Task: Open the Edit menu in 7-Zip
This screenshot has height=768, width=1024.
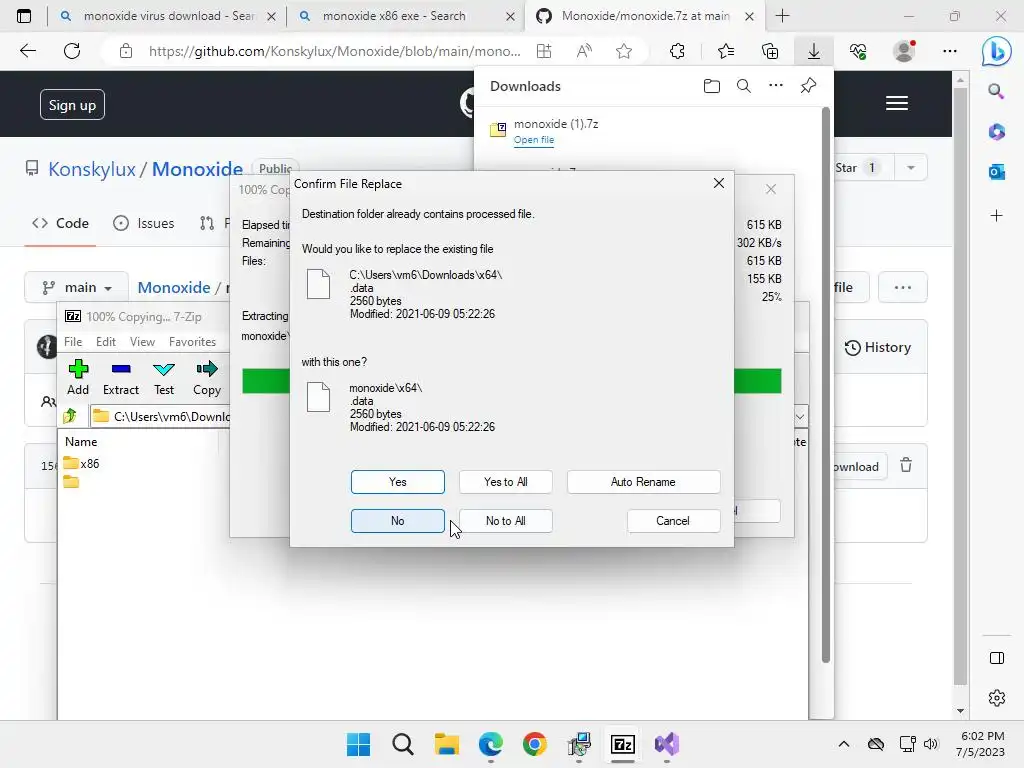Action: pyautogui.click(x=106, y=342)
